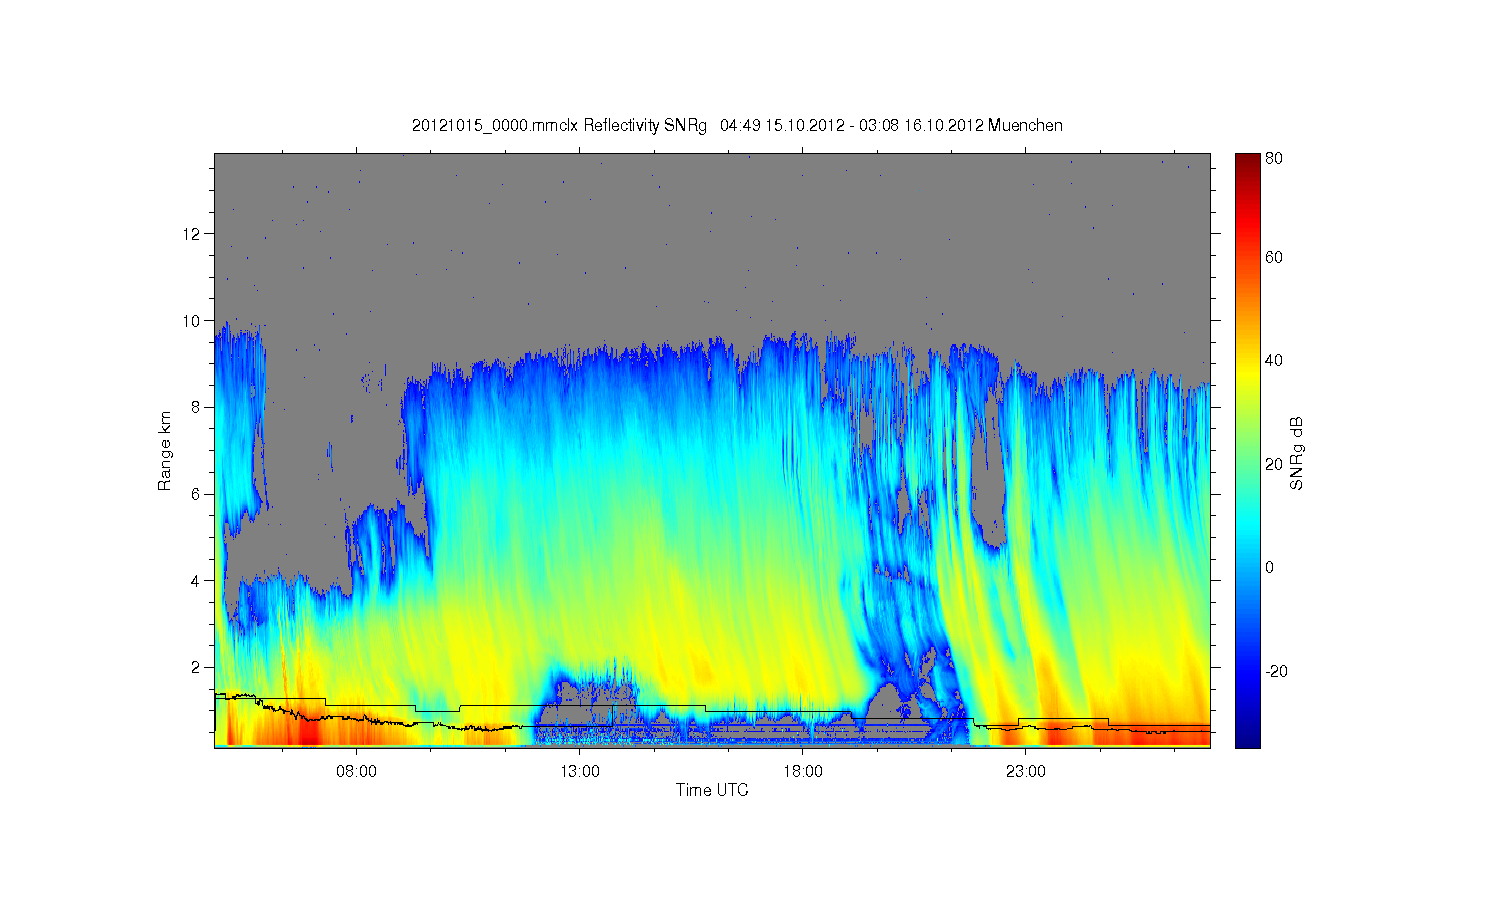Click the 'SNRg dB' colorbar label
The image size is (1500, 900).
tap(1297, 453)
